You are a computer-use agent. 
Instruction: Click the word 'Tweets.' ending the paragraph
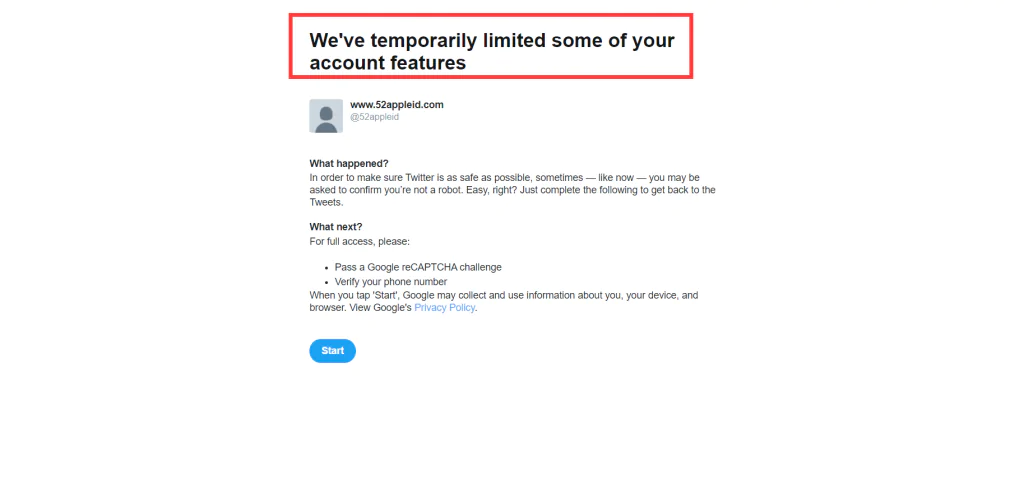[326, 203]
